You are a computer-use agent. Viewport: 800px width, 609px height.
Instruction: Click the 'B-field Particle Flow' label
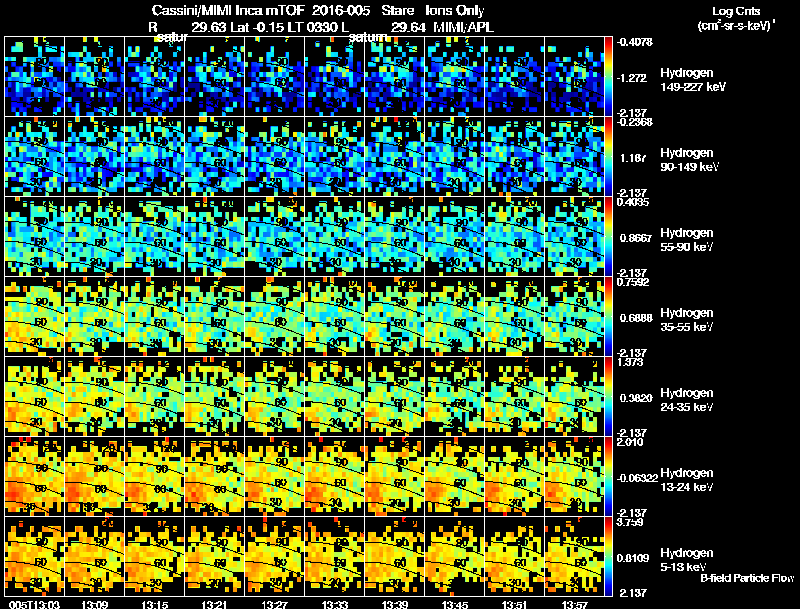(x=747, y=578)
